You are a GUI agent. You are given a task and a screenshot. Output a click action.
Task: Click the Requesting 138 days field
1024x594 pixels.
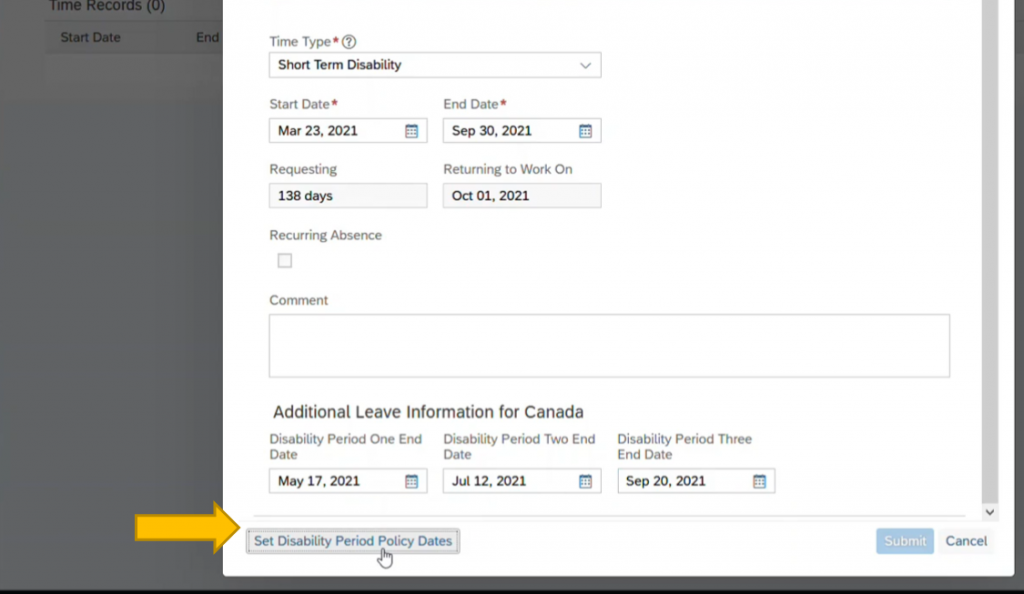(x=348, y=196)
